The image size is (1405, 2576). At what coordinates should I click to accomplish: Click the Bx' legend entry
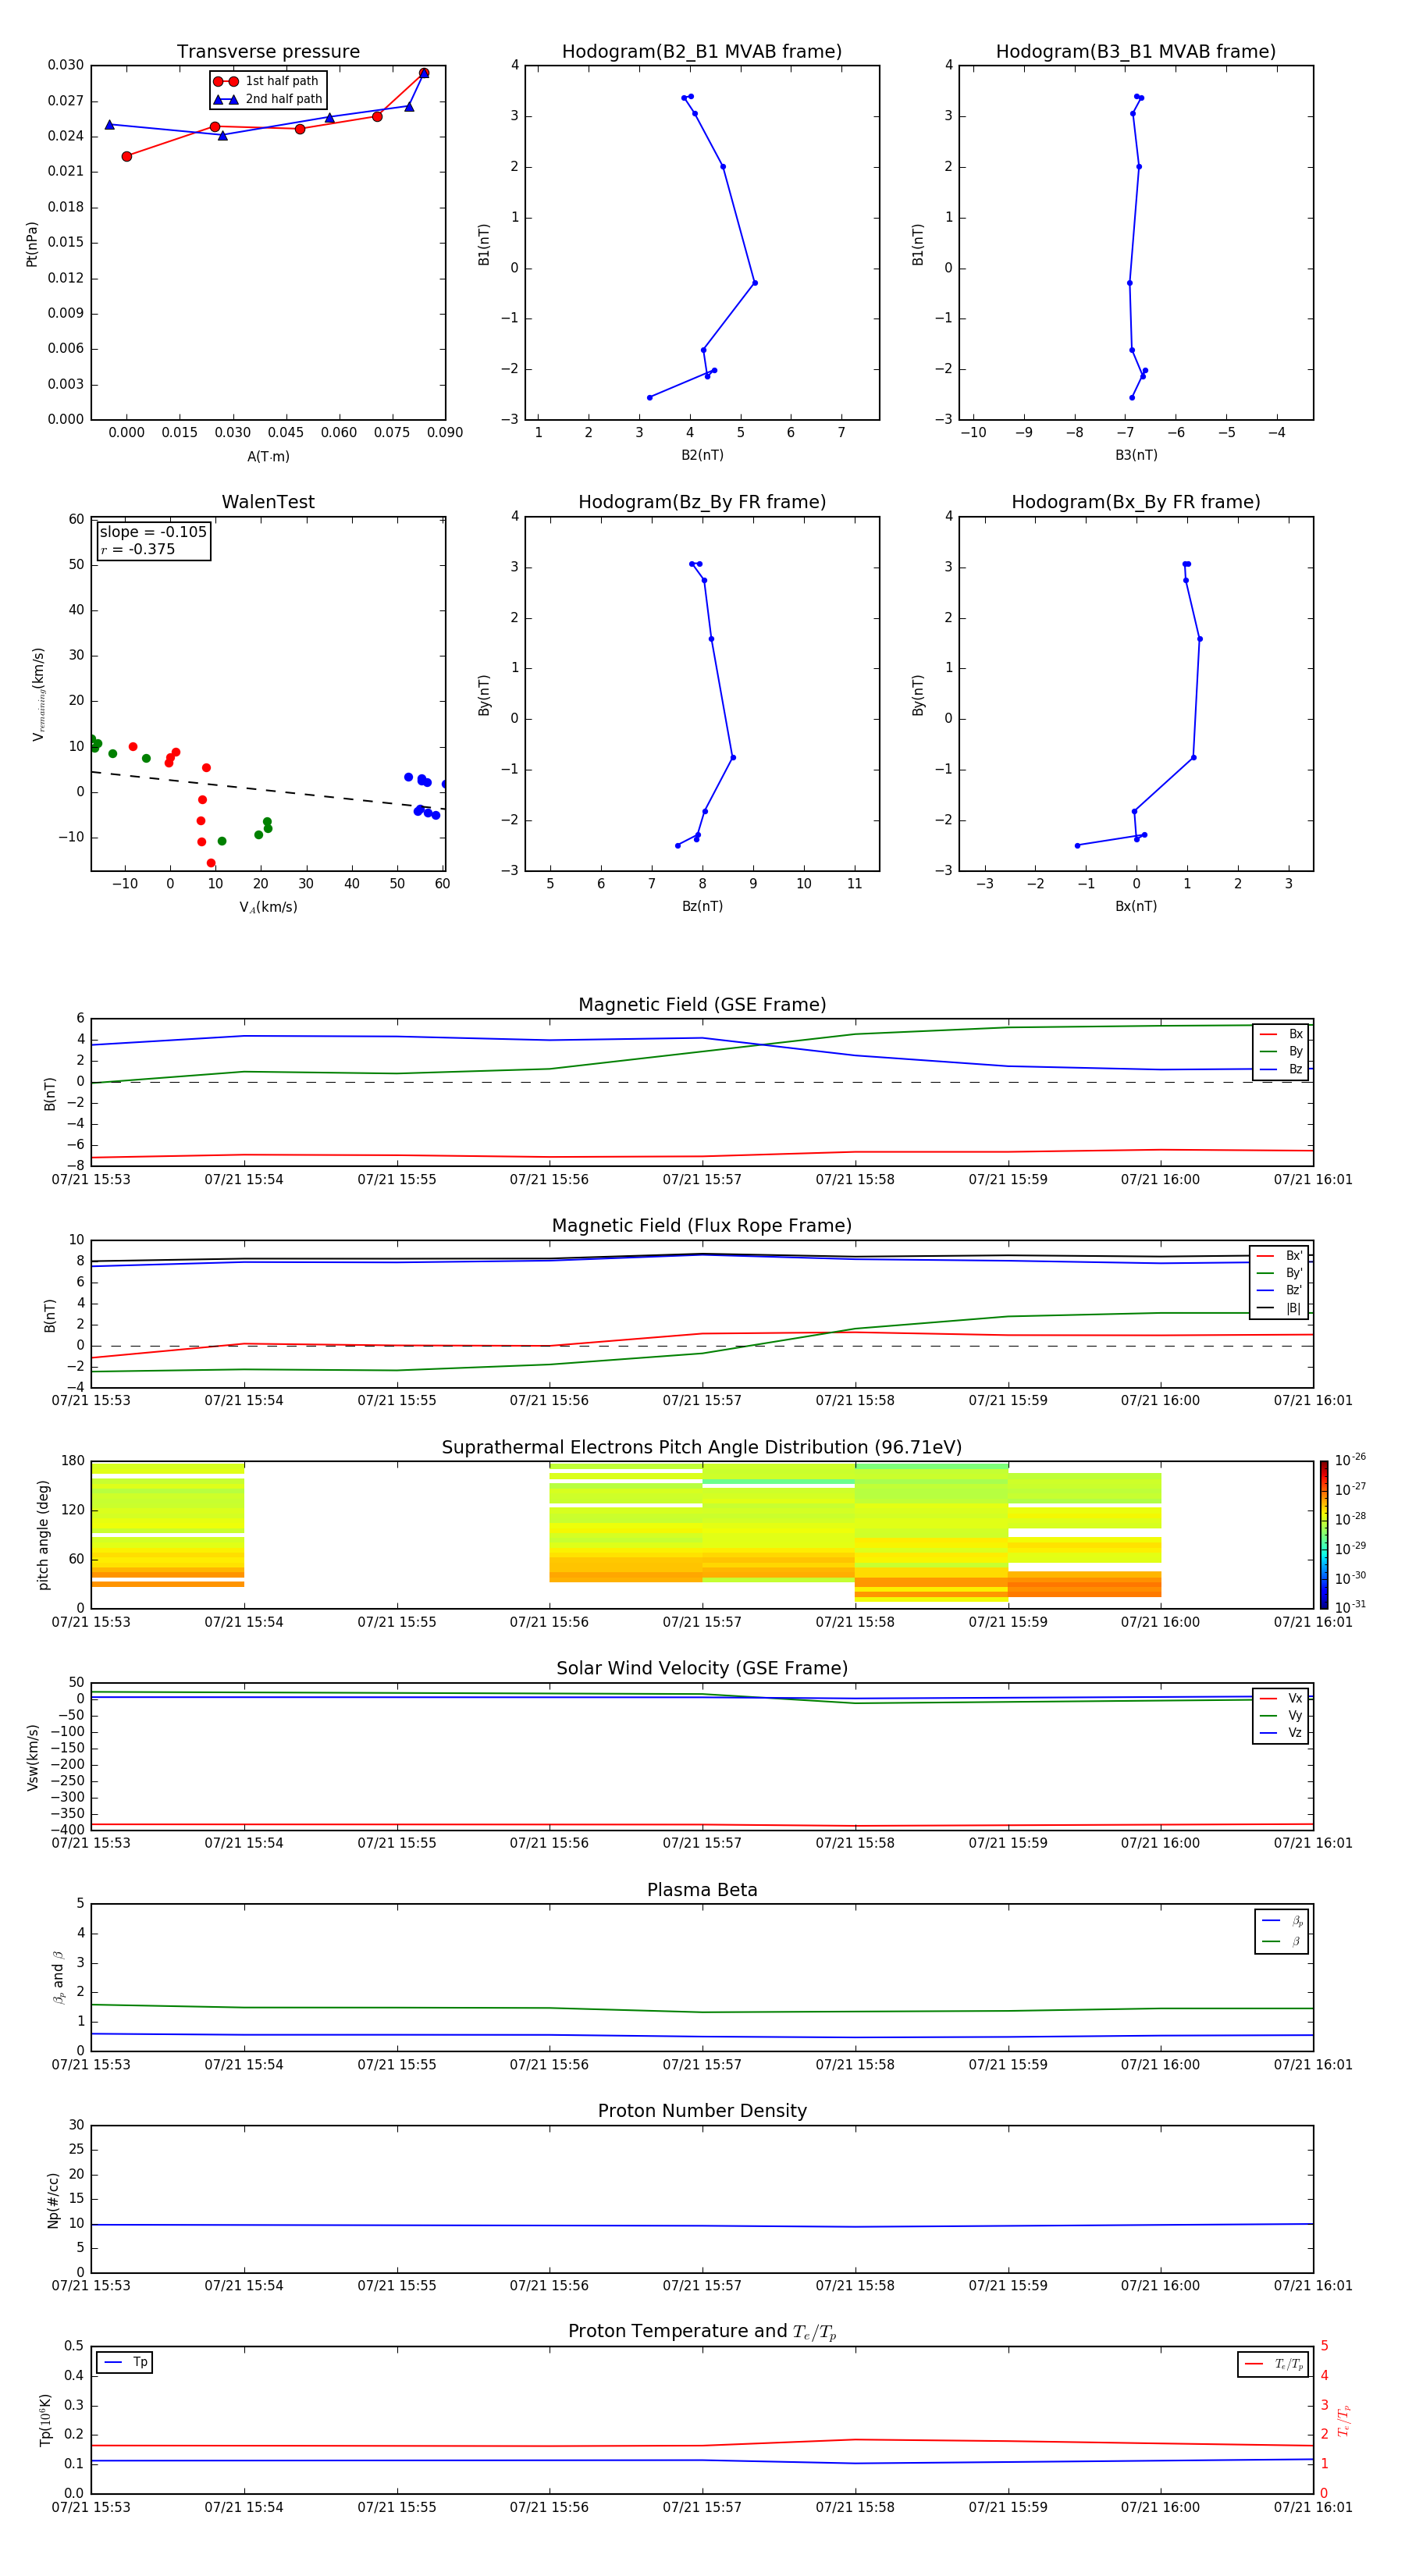click(1280, 1256)
